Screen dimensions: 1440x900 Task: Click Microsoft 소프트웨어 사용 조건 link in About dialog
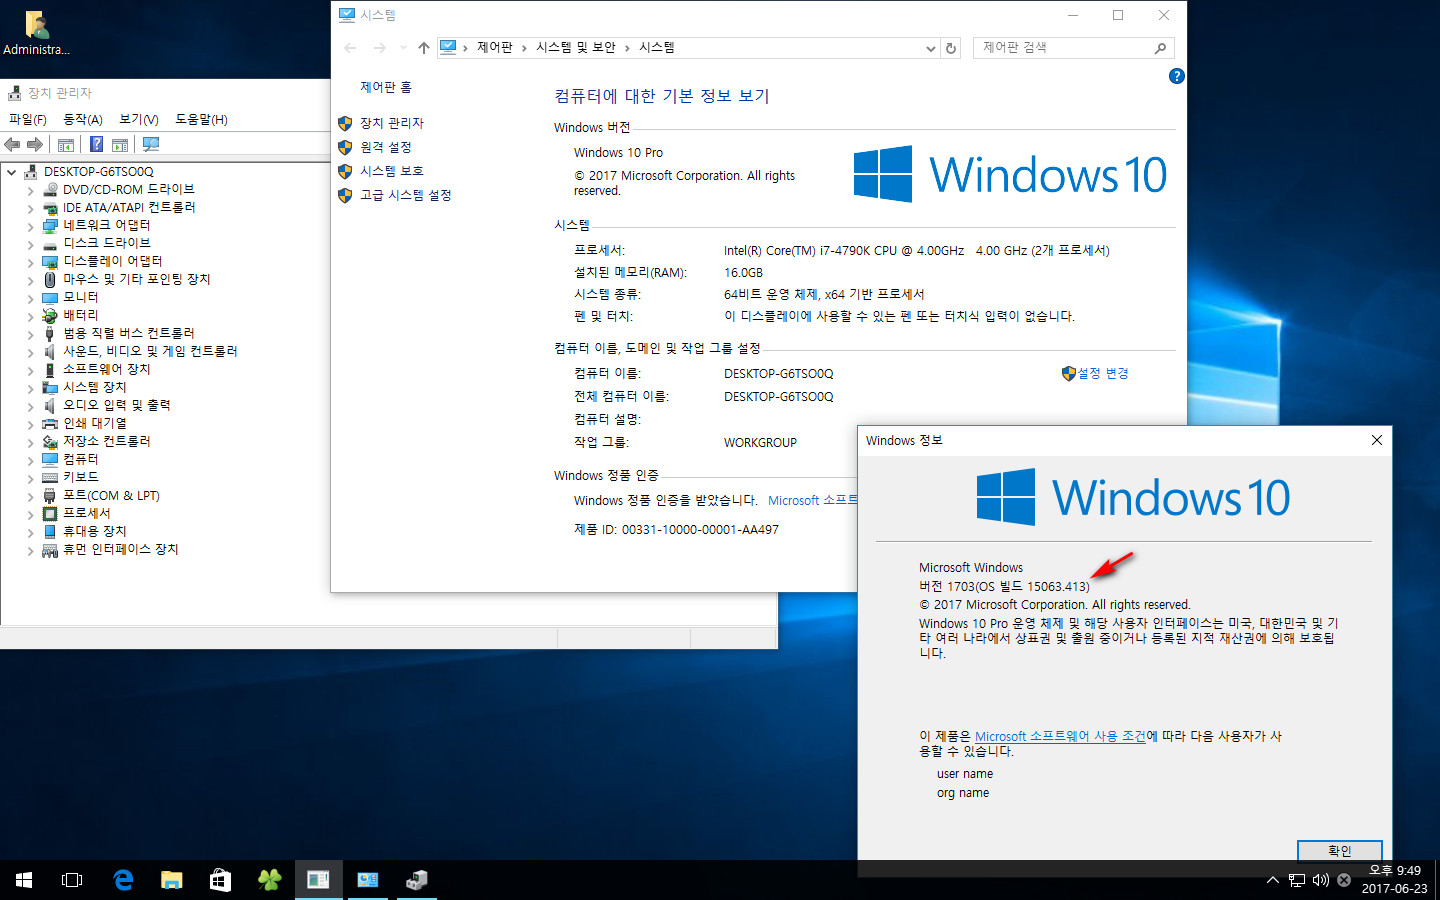click(1060, 736)
